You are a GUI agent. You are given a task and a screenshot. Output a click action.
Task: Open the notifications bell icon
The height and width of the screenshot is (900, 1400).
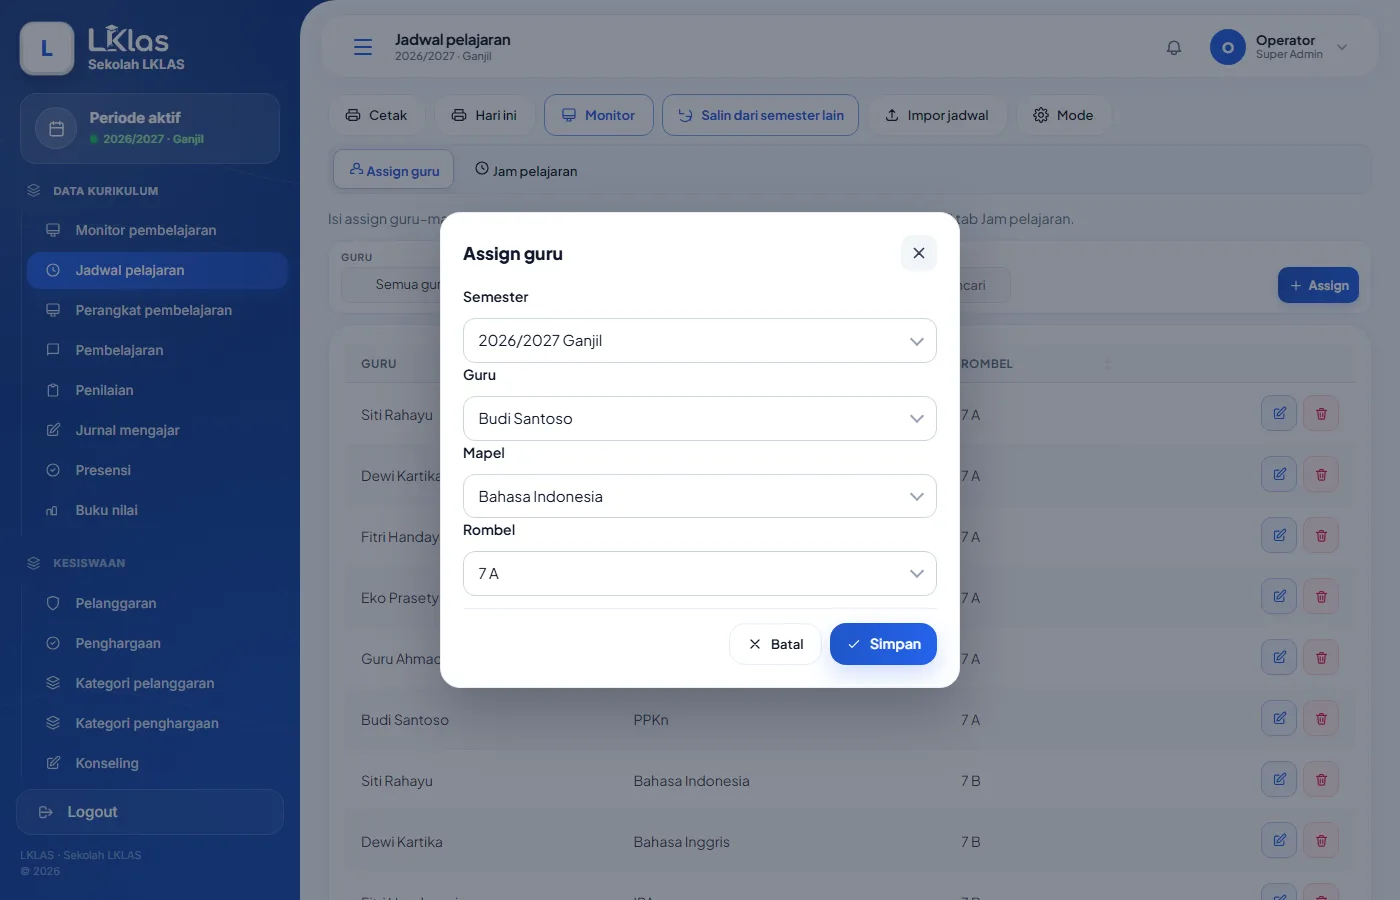[1174, 47]
